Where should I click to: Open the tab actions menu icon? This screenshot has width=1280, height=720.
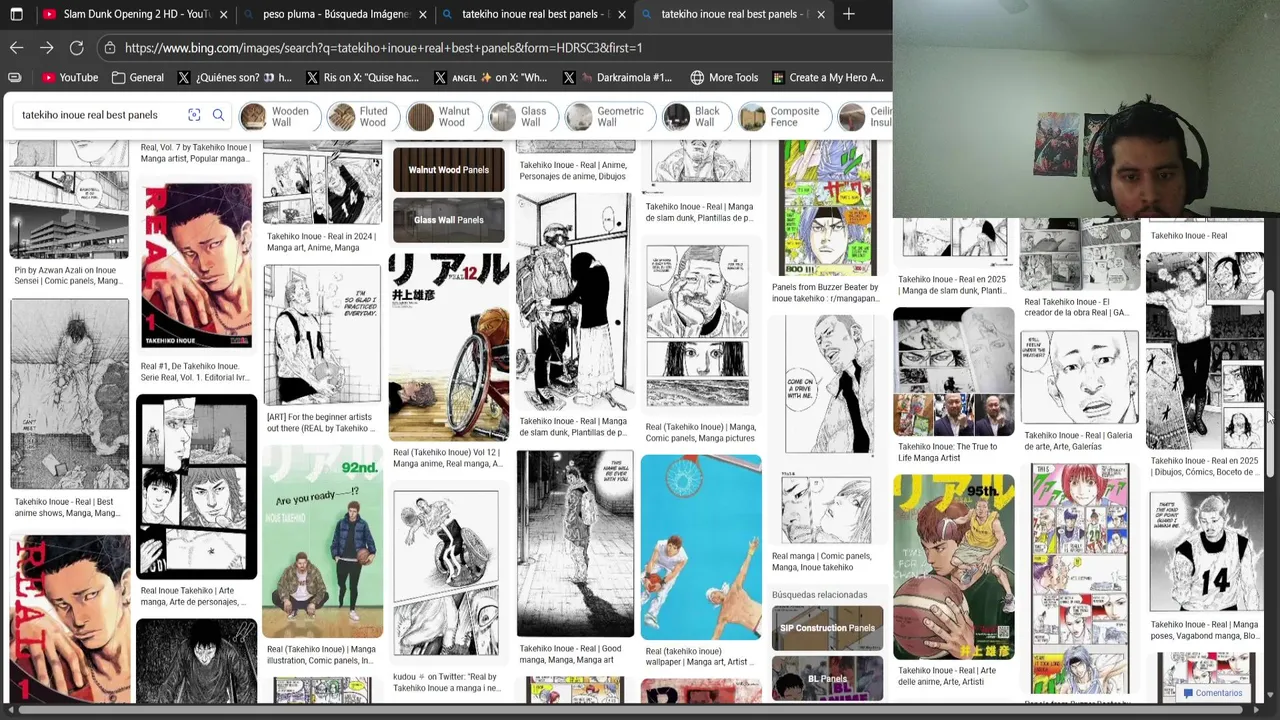point(16,14)
